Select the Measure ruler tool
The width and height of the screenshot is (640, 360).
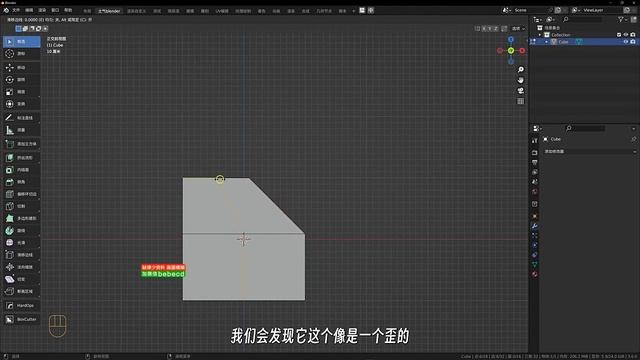click(x=22, y=130)
